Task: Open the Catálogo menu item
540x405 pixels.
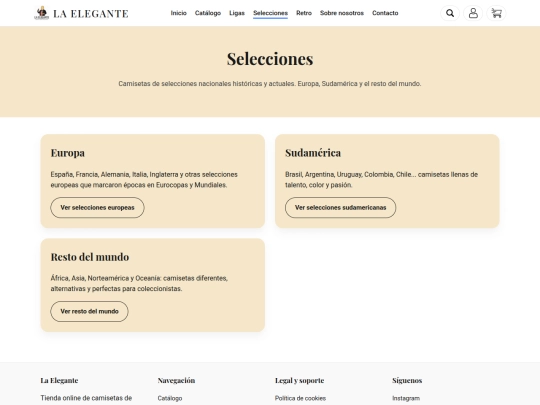Action: [x=208, y=13]
